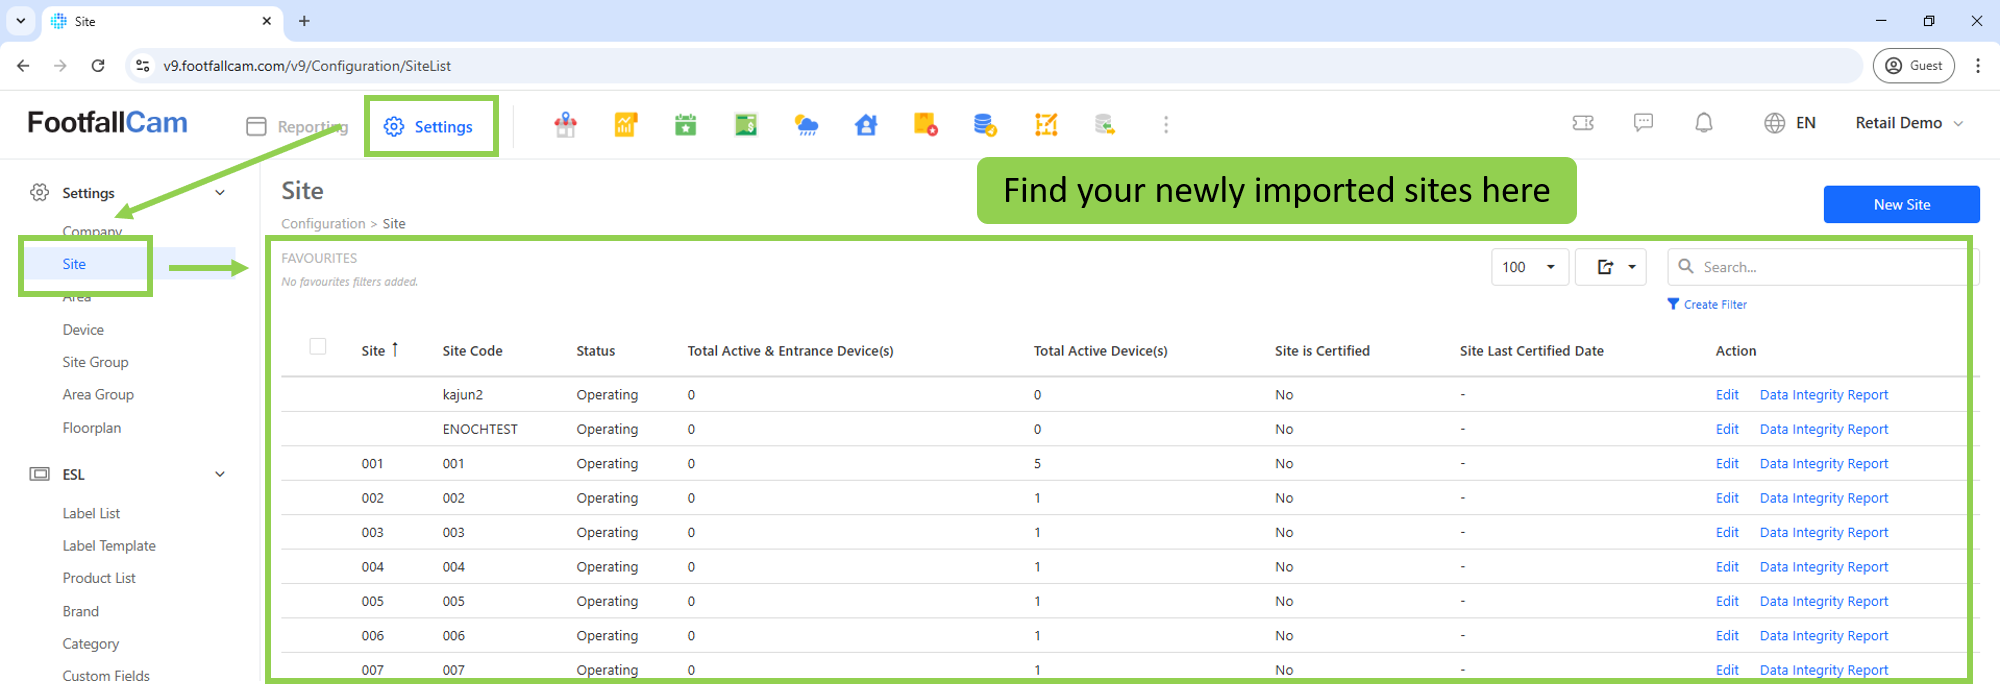The height and width of the screenshot is (684, 2000).
Task: Open the rainy weather cloud icon
Action: pyautogui.click(x=806, y=125)
